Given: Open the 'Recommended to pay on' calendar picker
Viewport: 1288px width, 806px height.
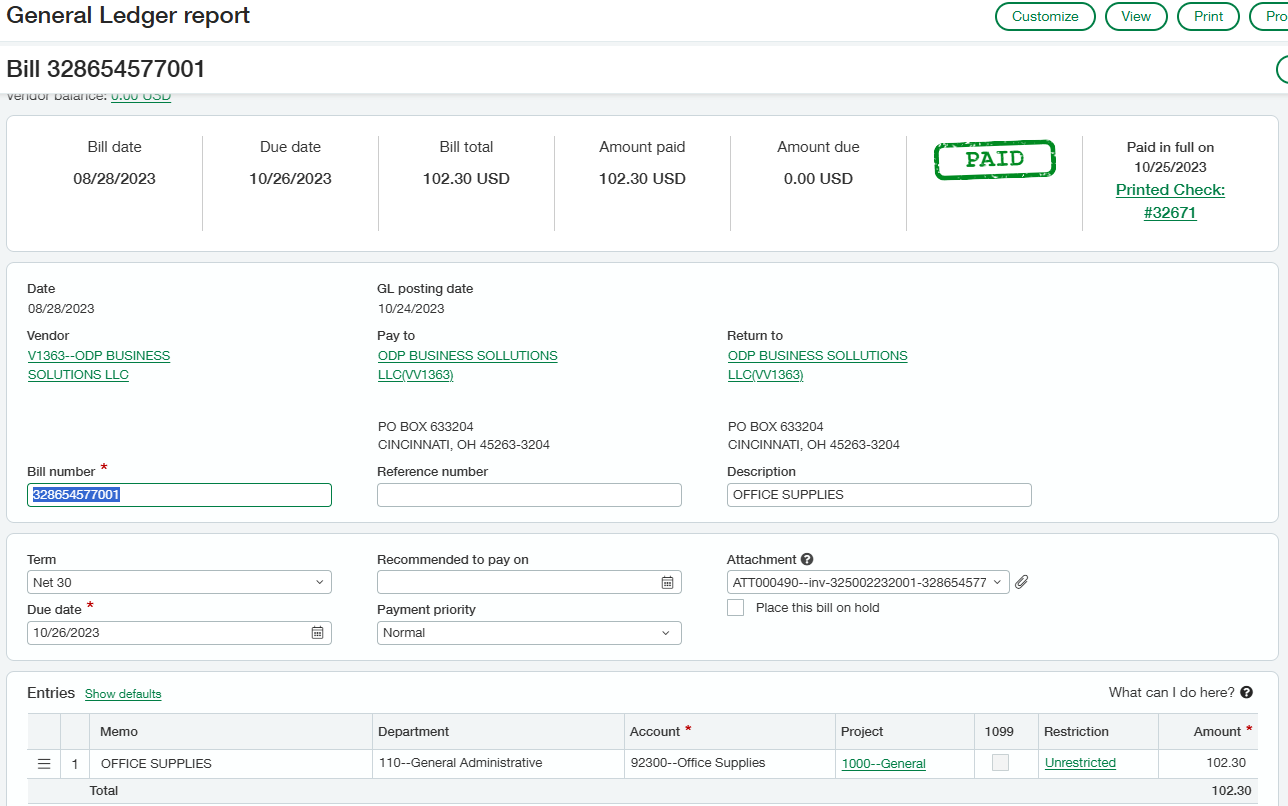Looking at the screenshot, I should [x=668, y=581].
